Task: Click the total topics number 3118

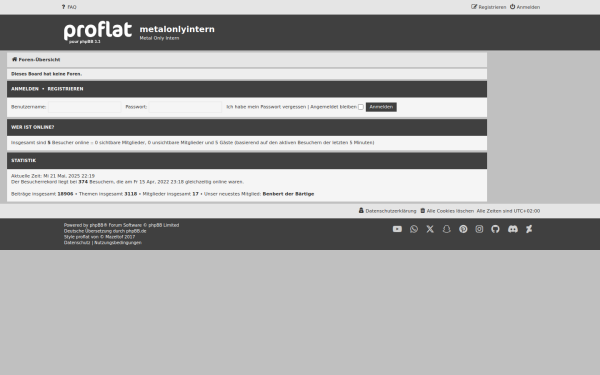Action: point(130,194)
